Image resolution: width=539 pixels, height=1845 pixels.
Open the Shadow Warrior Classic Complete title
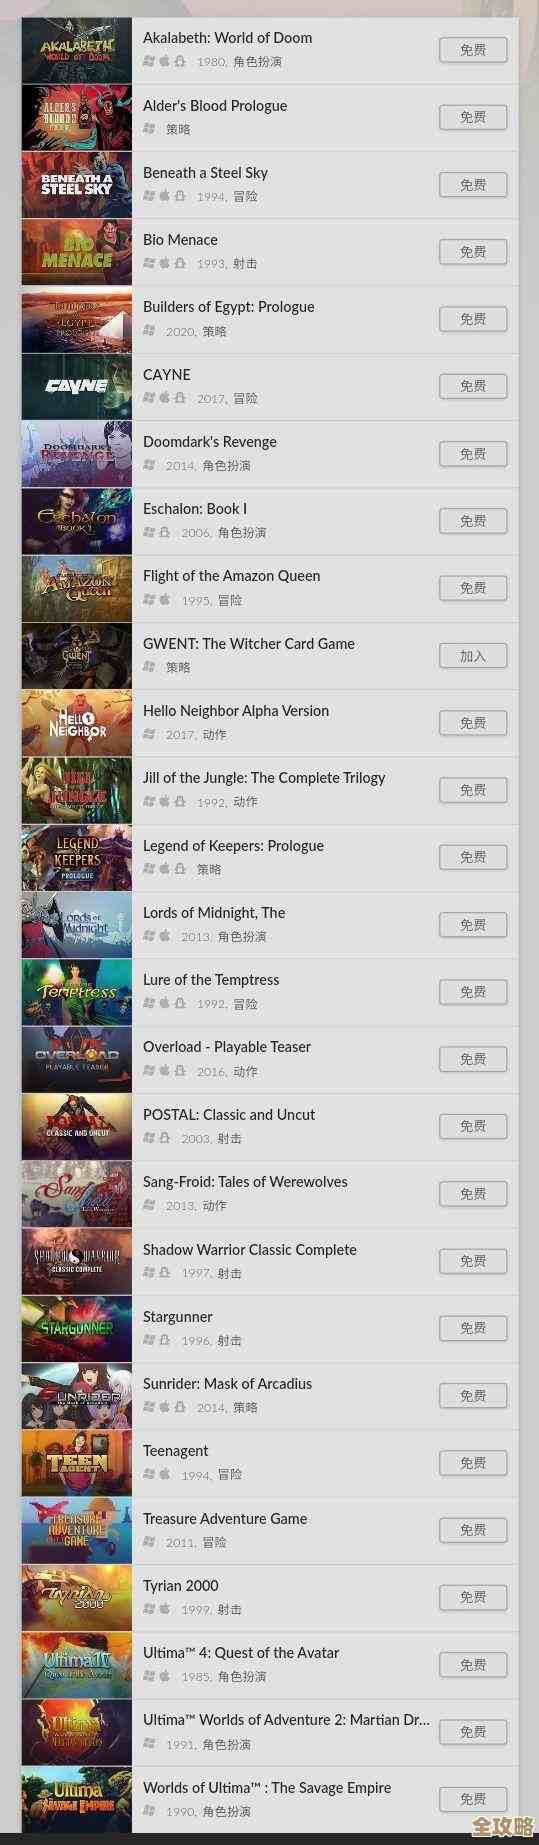point(250,1250)
